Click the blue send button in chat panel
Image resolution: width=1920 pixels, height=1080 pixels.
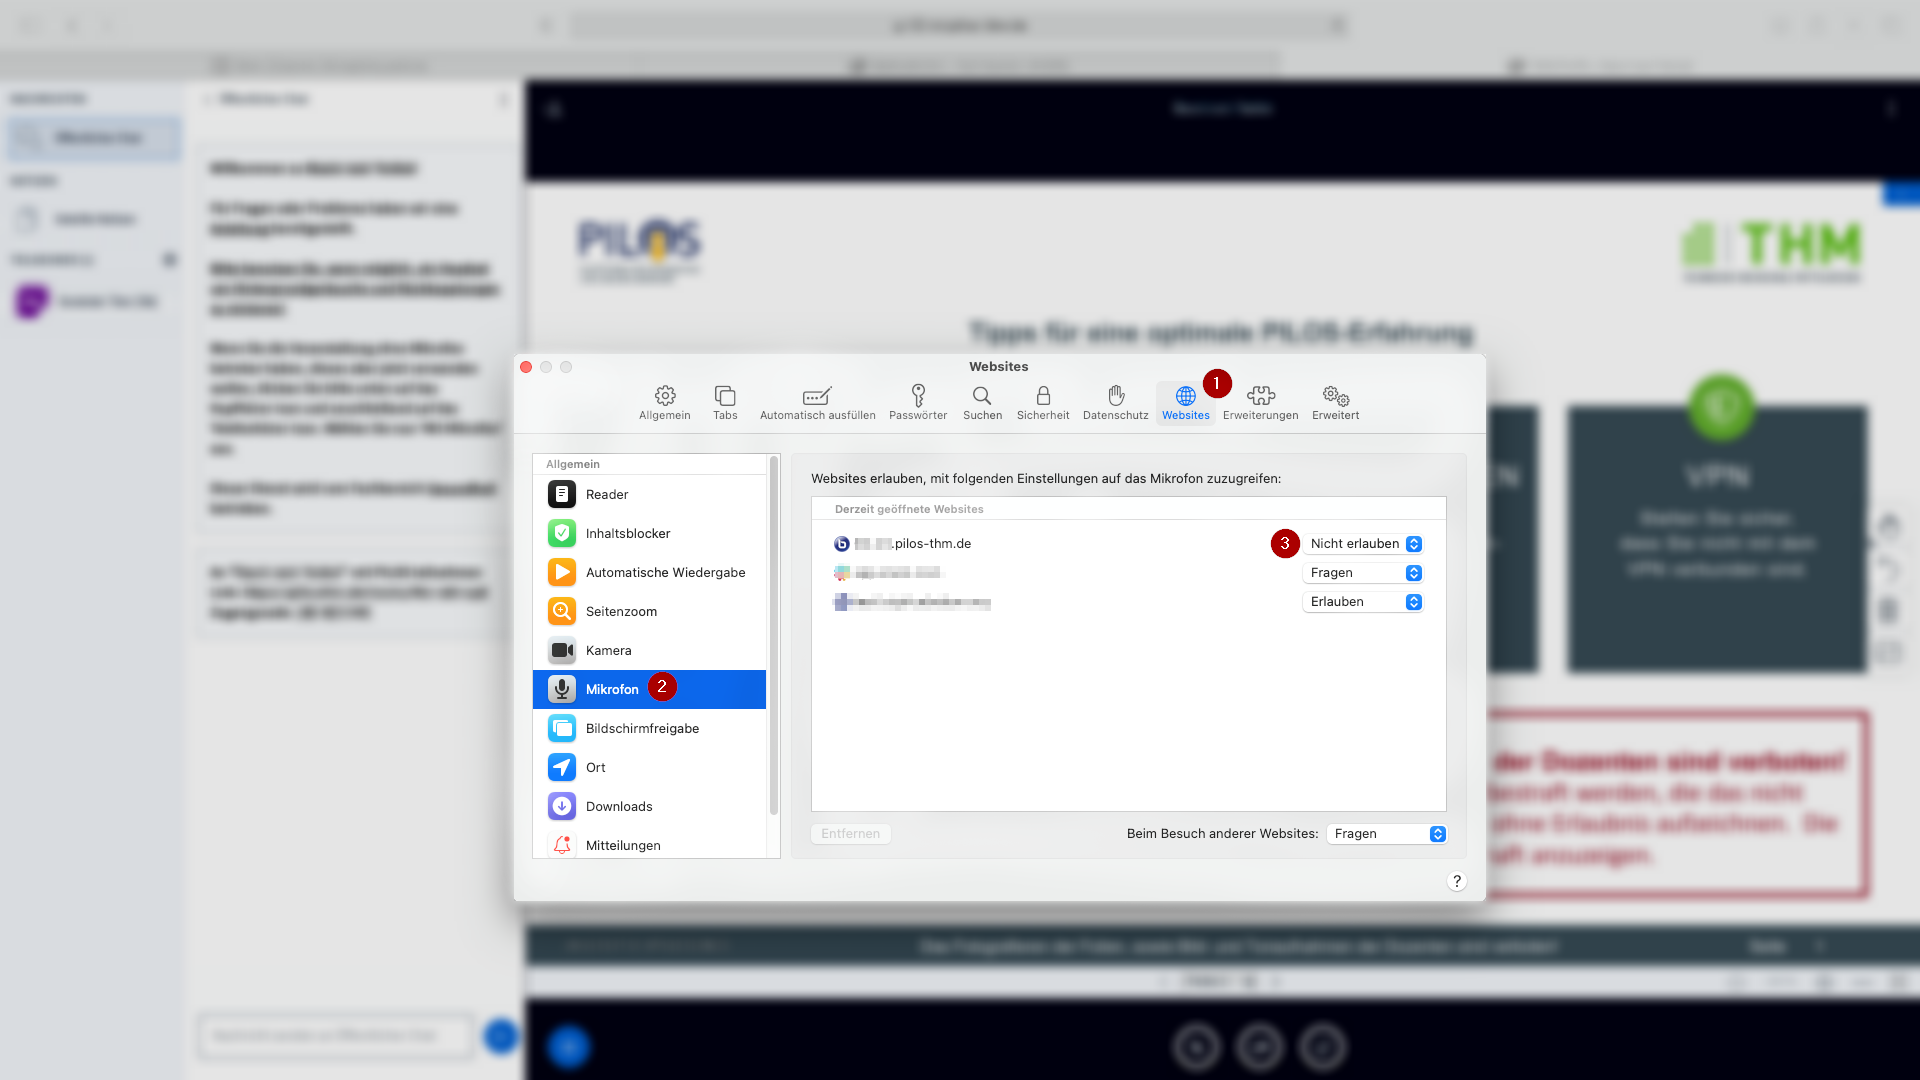coord(500,1036)
